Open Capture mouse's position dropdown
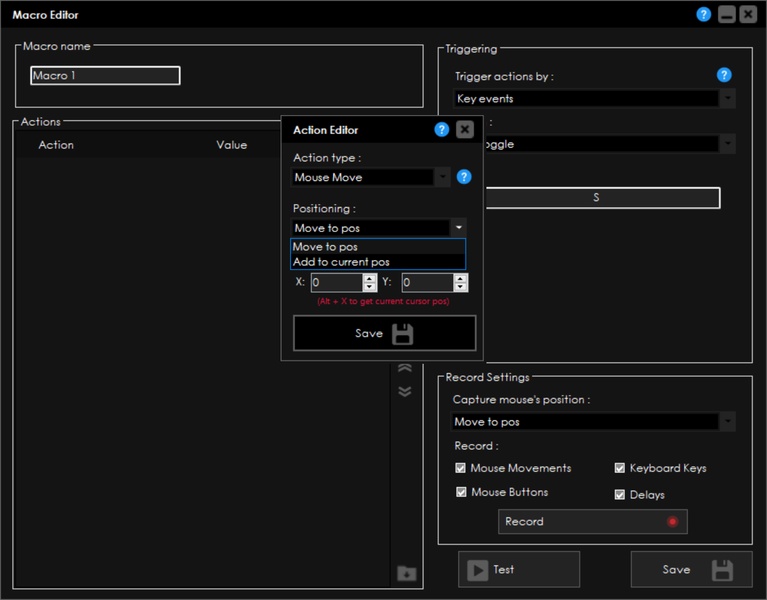 pyautogui.click(x=594, y=422)
